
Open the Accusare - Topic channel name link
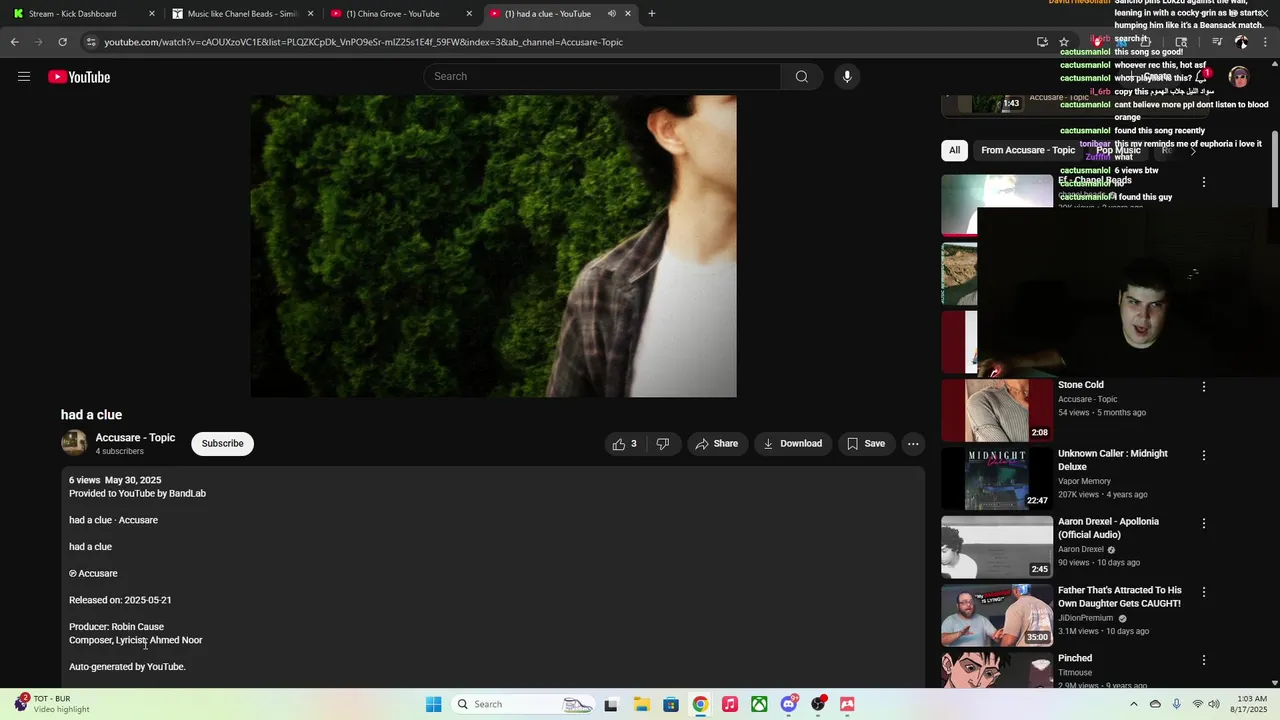[x=135, y=438]
